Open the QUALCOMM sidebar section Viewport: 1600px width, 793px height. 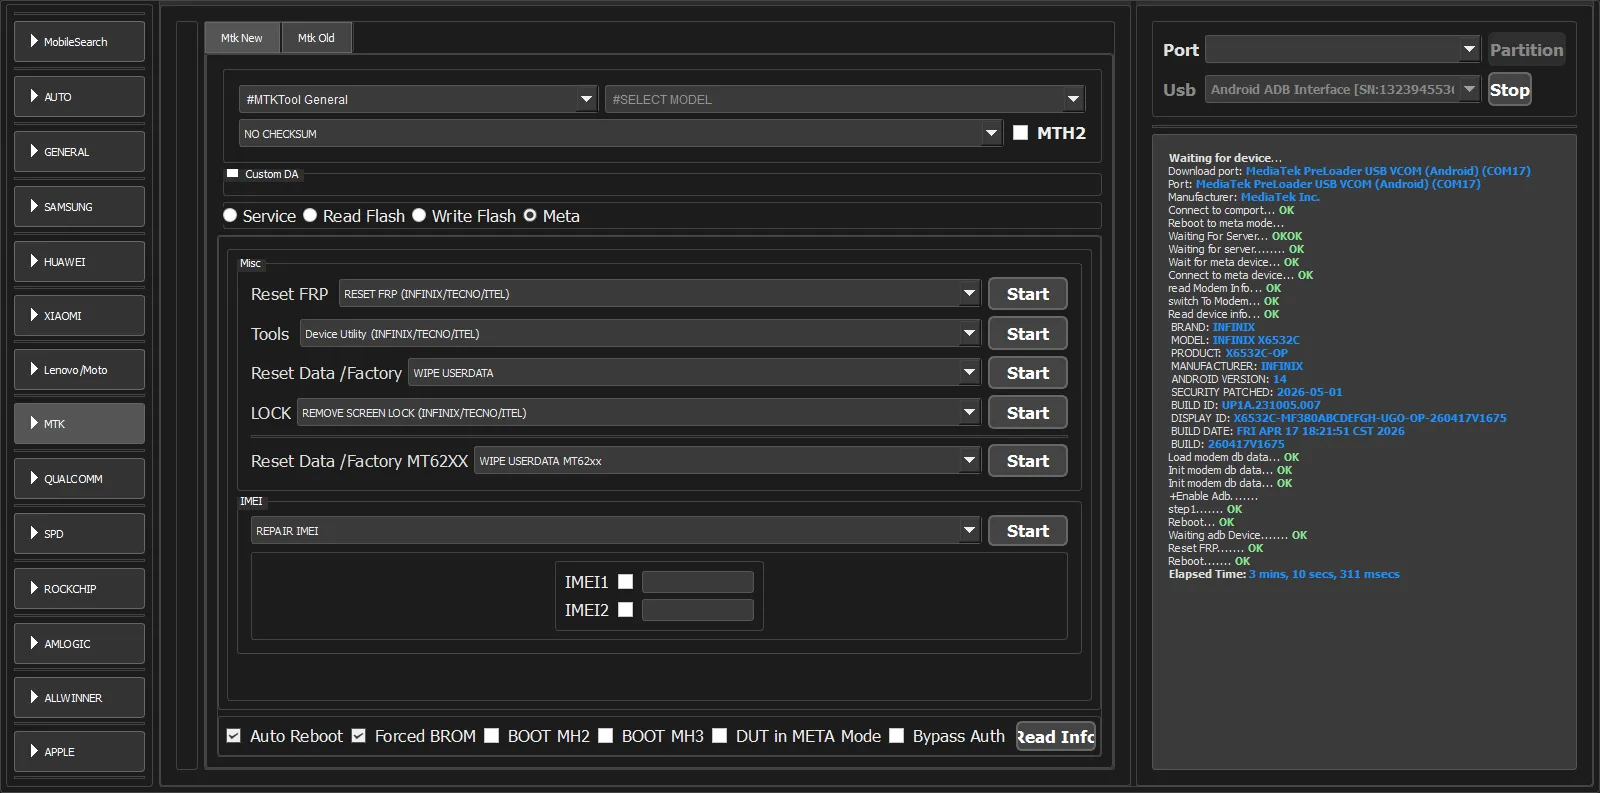pos(79,479)
